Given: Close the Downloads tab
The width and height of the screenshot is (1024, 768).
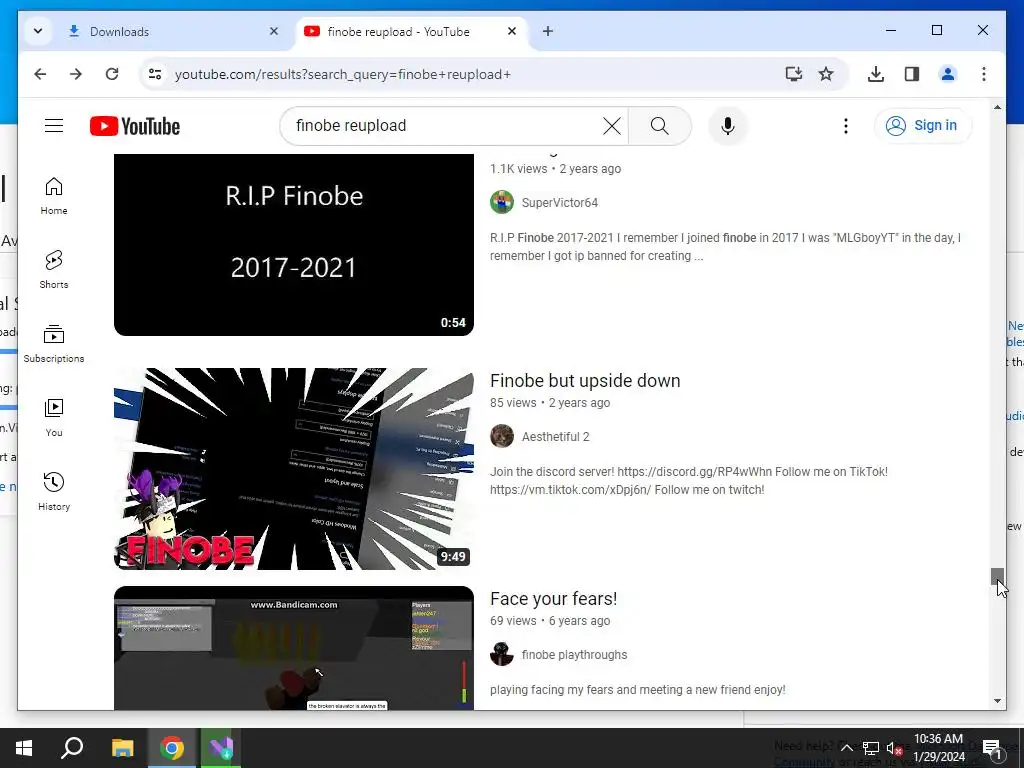Looking at the screenshot, I should point(274,31).
